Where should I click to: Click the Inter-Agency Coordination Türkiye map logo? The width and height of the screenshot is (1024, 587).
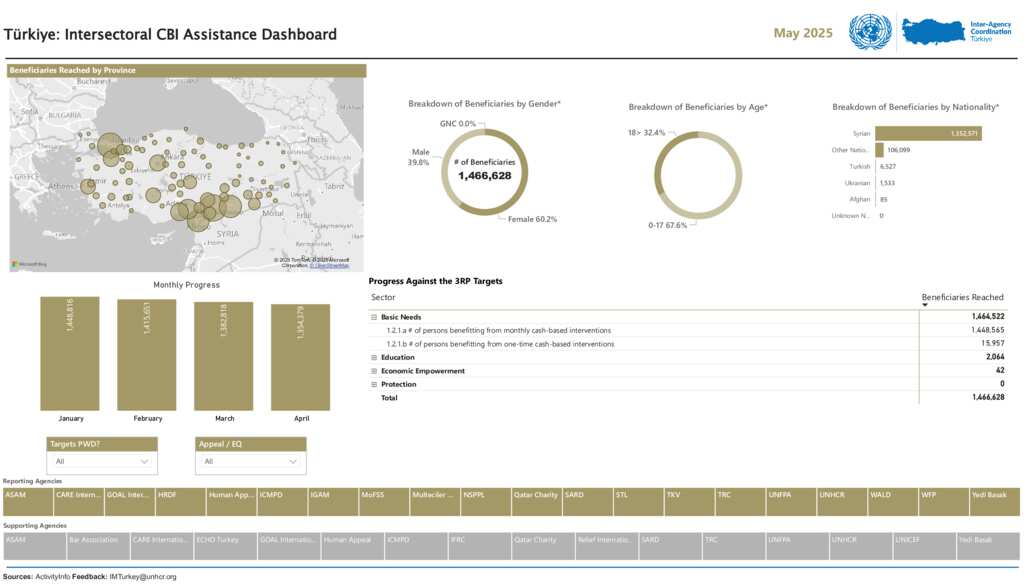click(932, 32)
